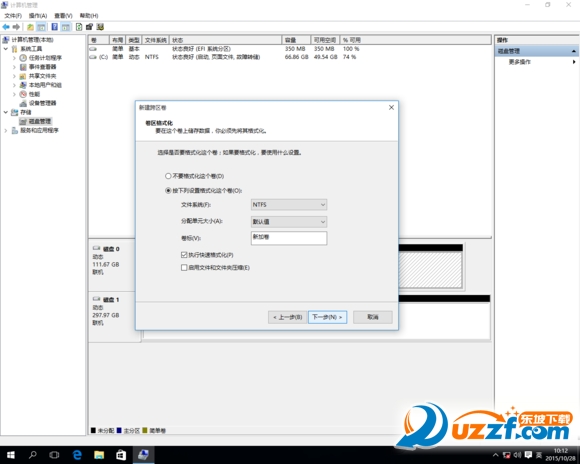Image resolution: width=580 pixels, height=464 pixels.
Task: Select 按下列设置格式化这个卷 radio option
Action: click(168, 191)
